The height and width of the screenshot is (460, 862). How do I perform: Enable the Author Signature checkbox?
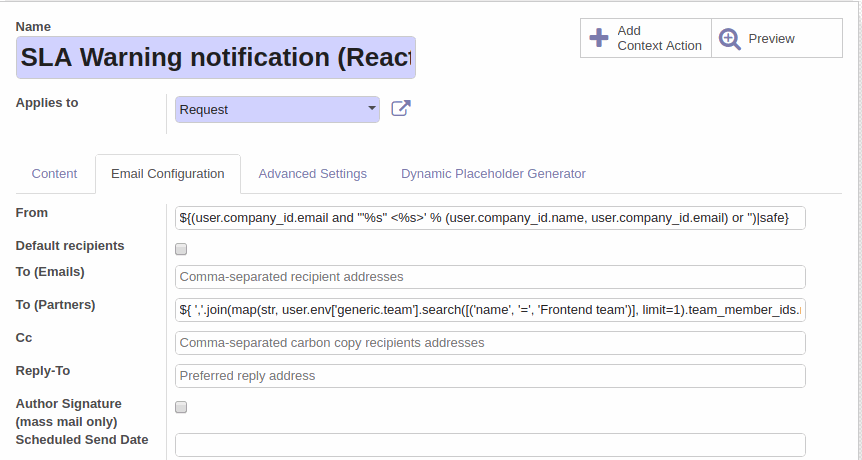[181, 407]
